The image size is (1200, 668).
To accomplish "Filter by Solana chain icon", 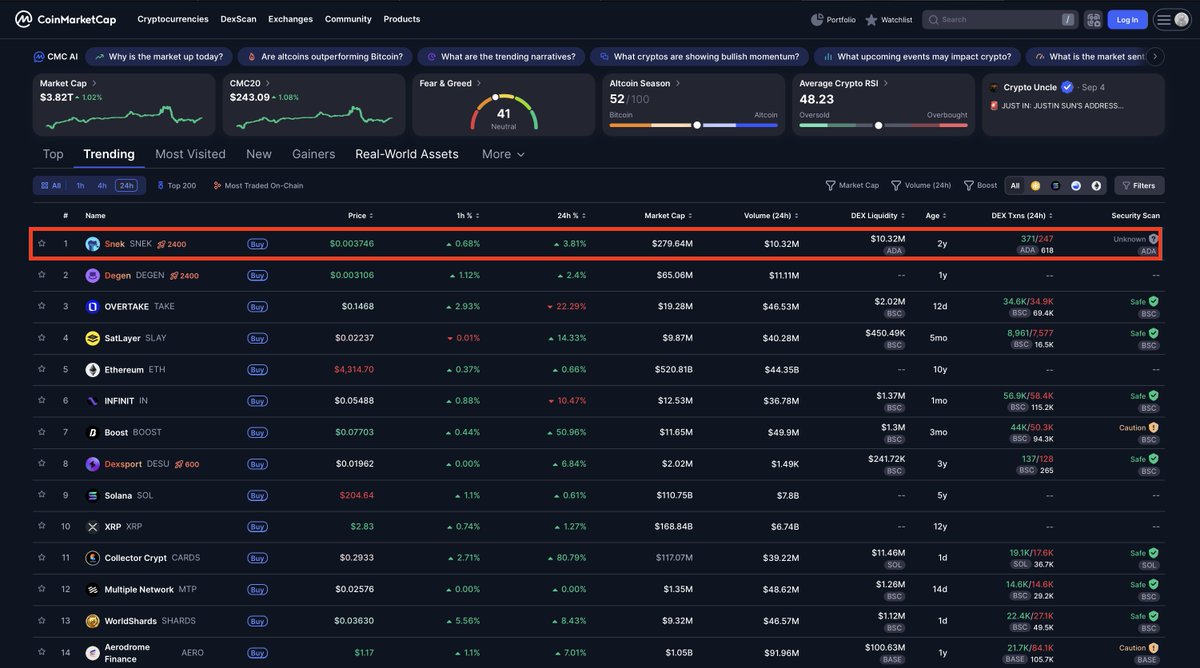I will click(1055, 185).
